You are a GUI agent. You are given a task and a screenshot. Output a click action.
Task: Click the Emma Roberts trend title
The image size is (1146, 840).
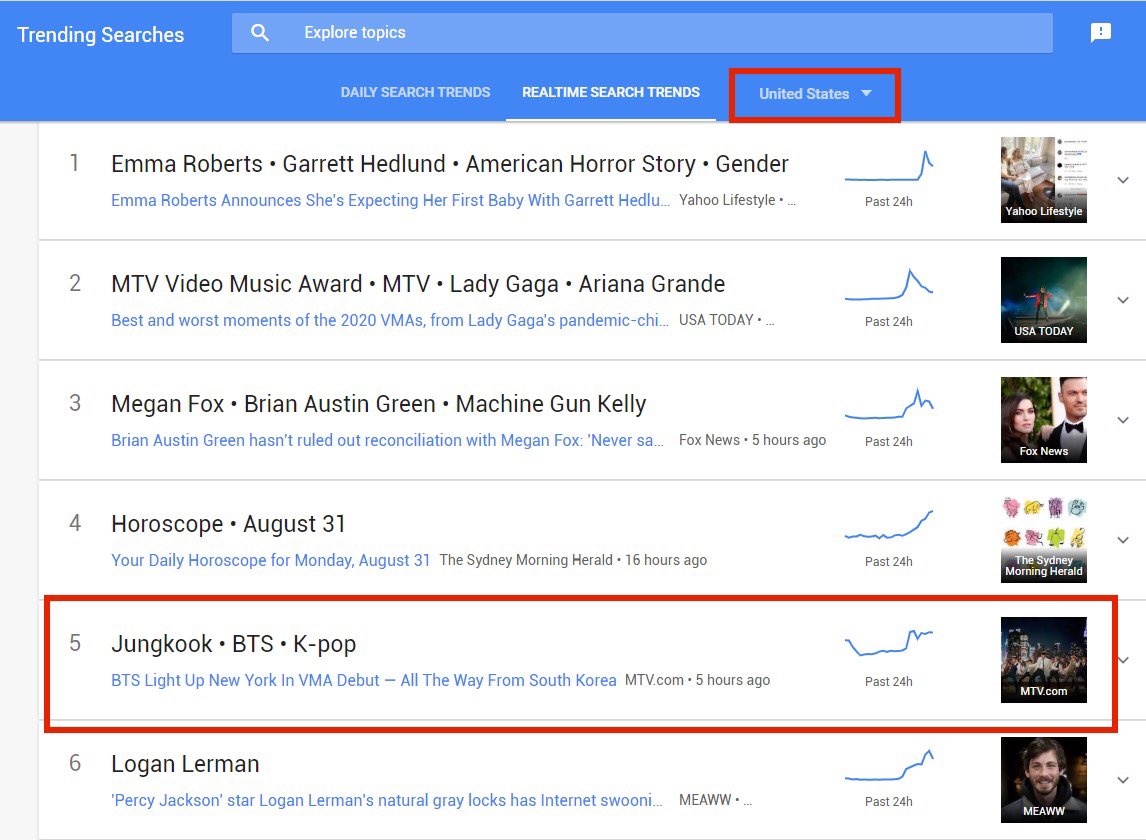449,164
